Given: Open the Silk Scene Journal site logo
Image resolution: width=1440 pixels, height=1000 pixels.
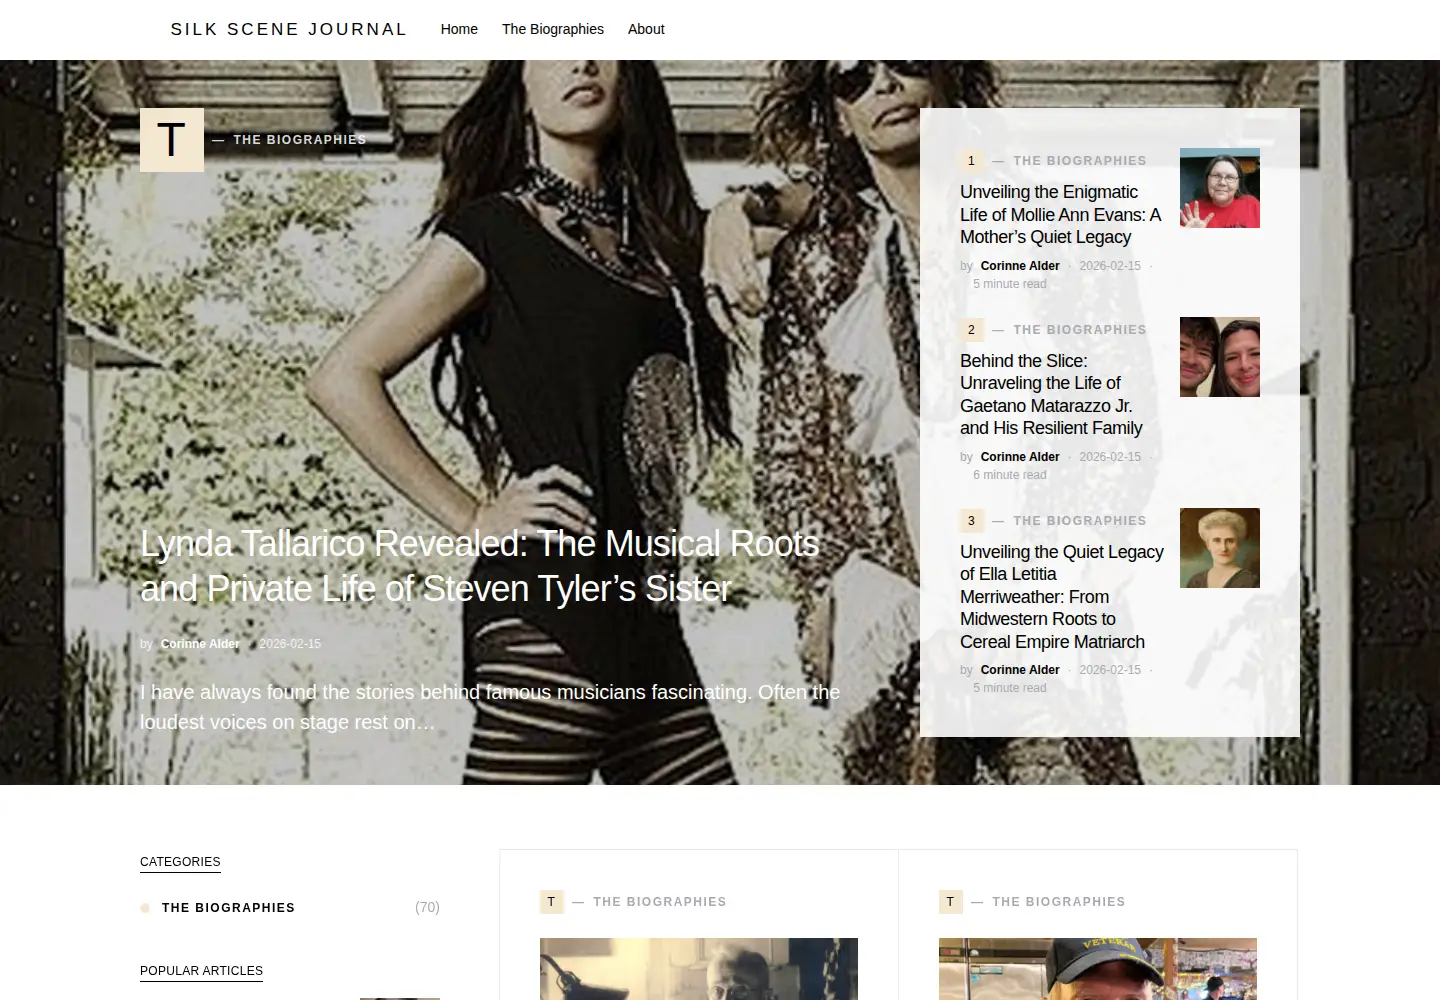Looking at the screenshot, I should [289, 29].
